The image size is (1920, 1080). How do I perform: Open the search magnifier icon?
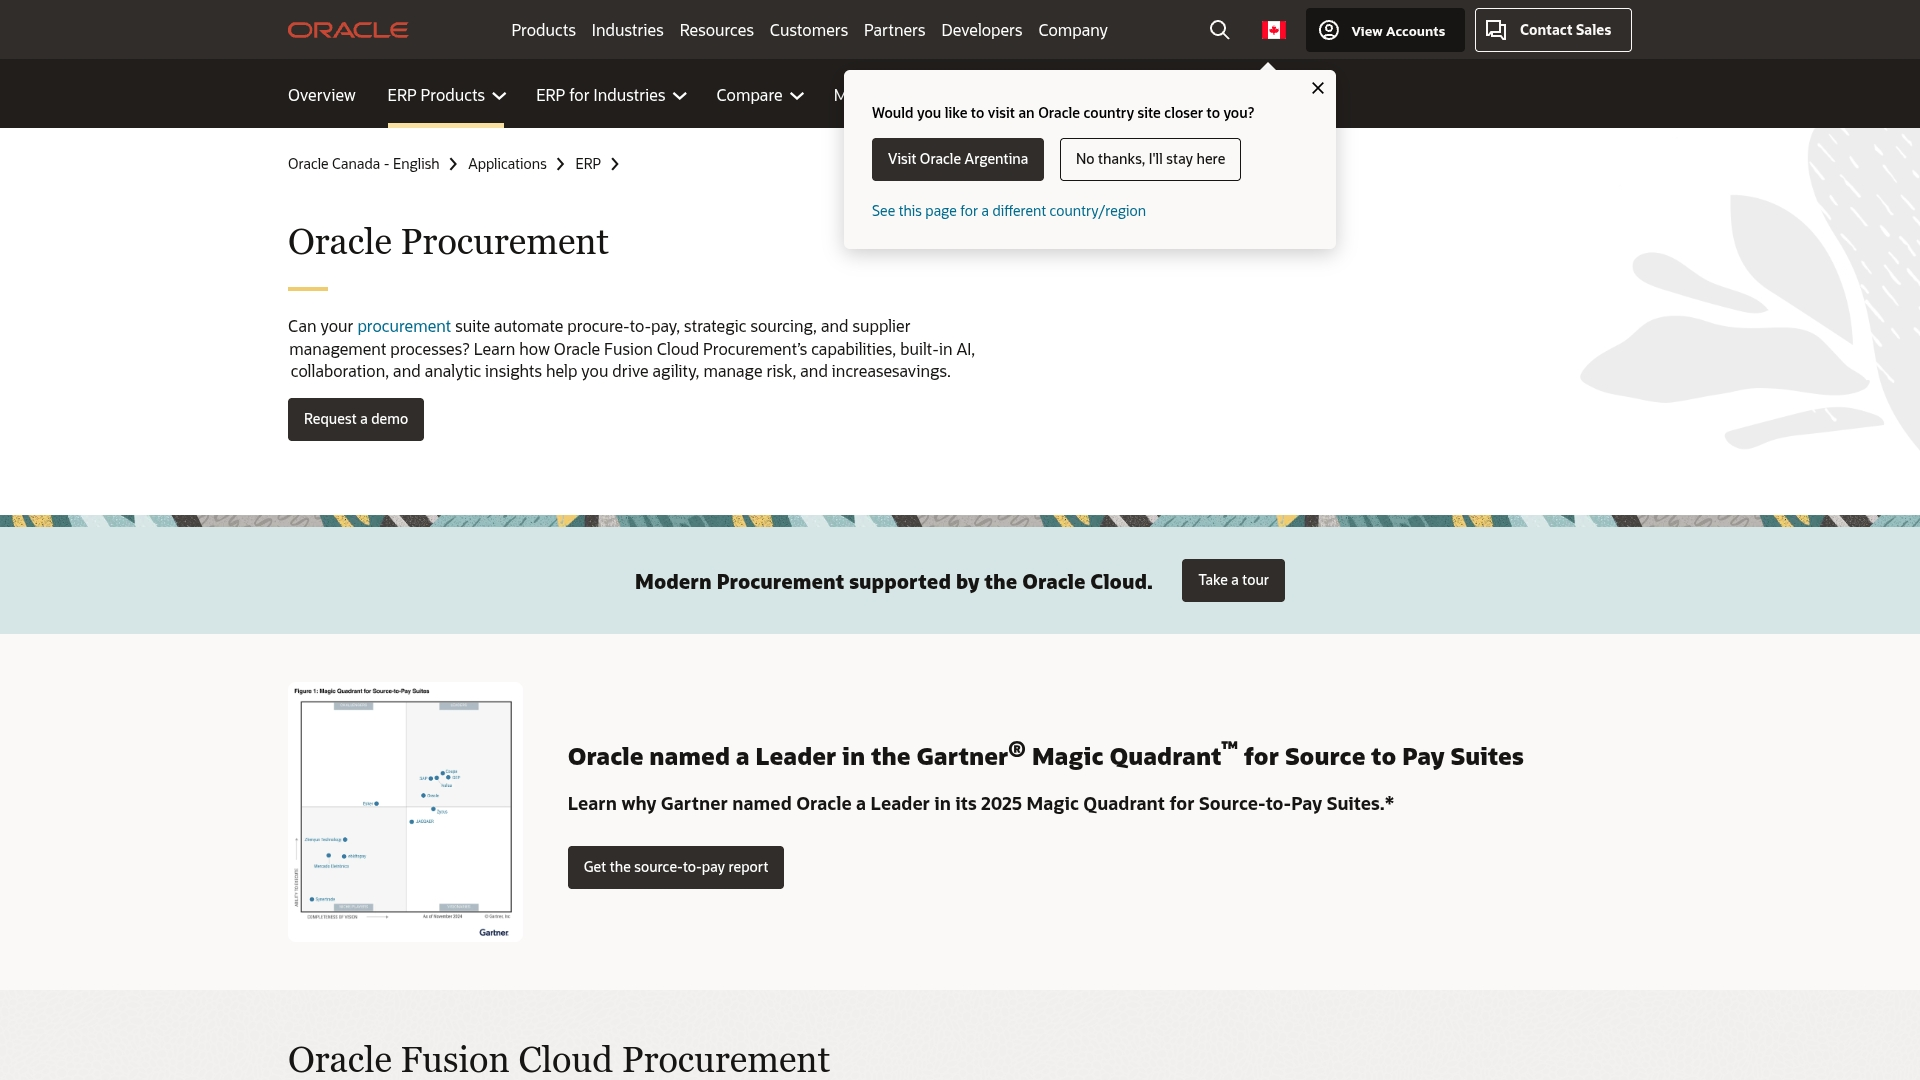[x=1219, y=30]
